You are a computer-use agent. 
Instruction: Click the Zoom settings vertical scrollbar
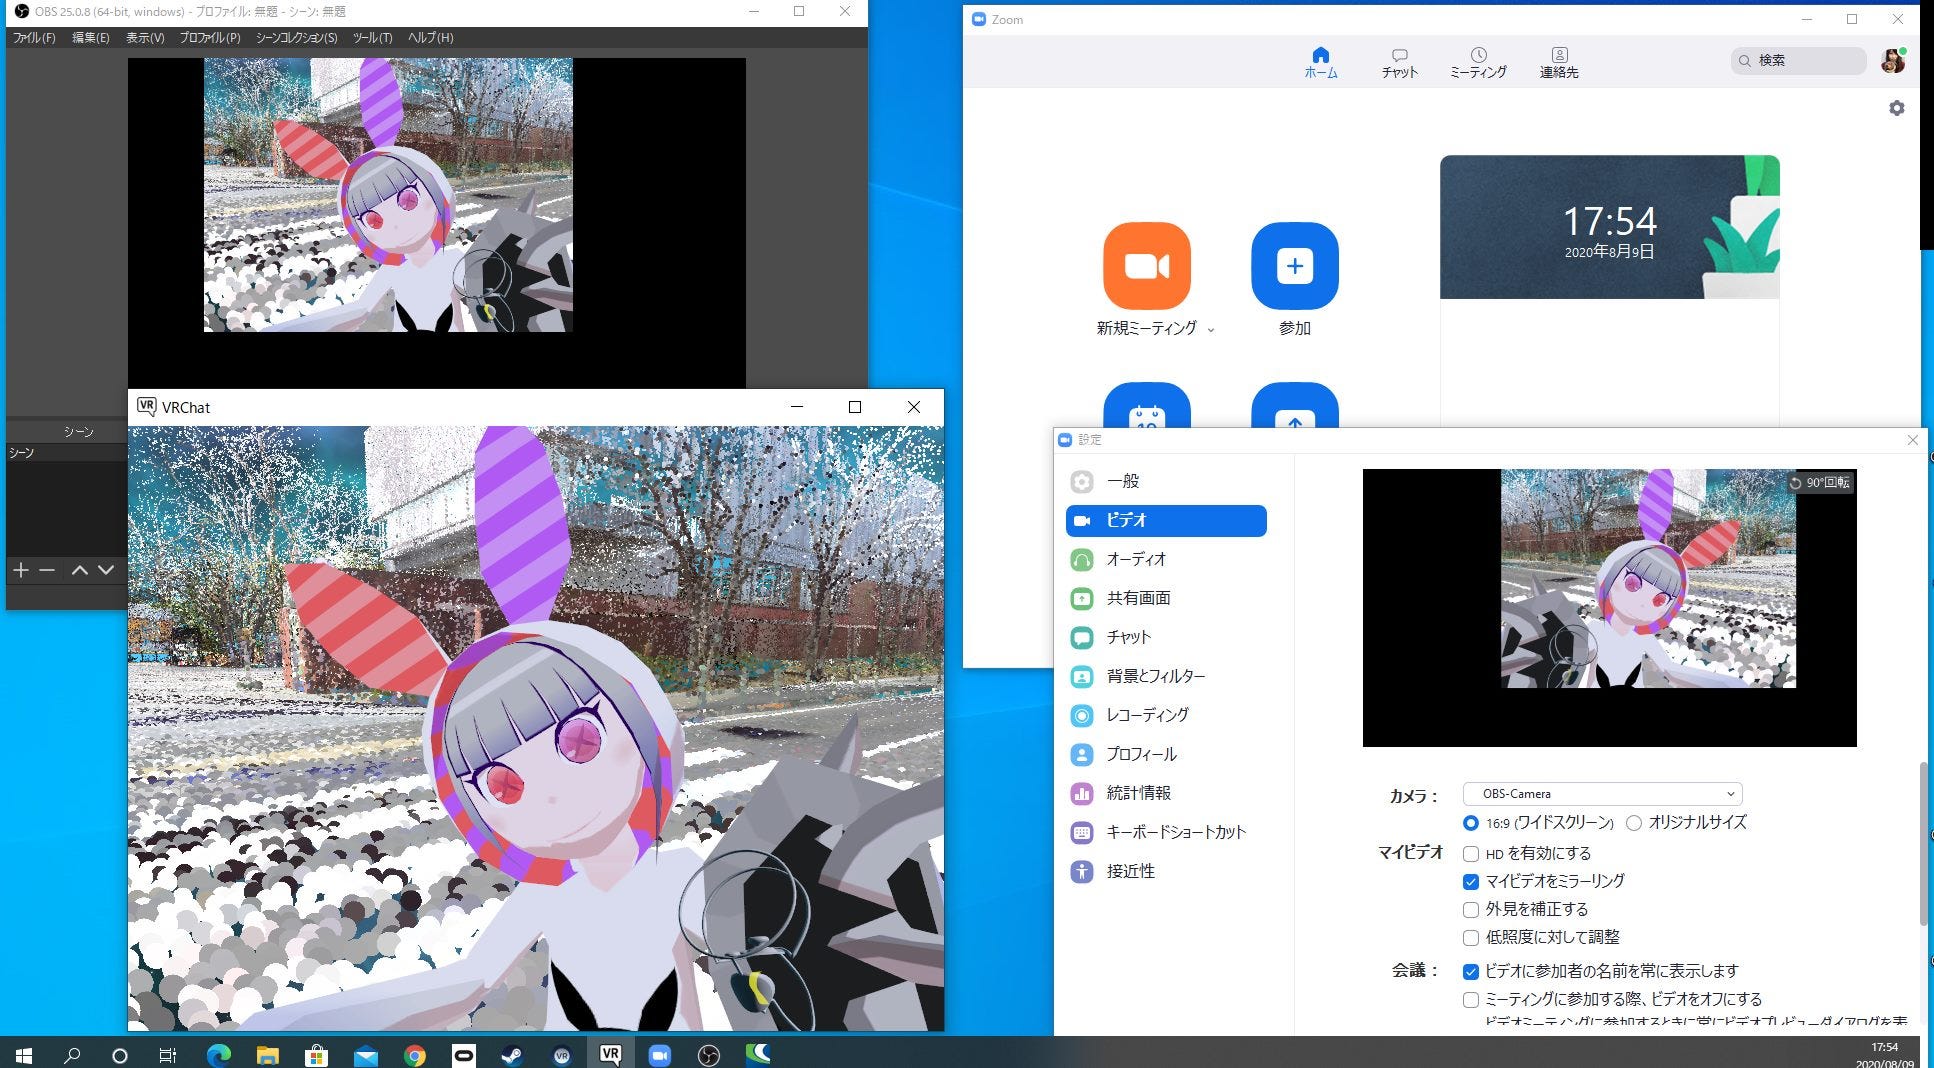pyautogui.click(x=1923, y=845)
